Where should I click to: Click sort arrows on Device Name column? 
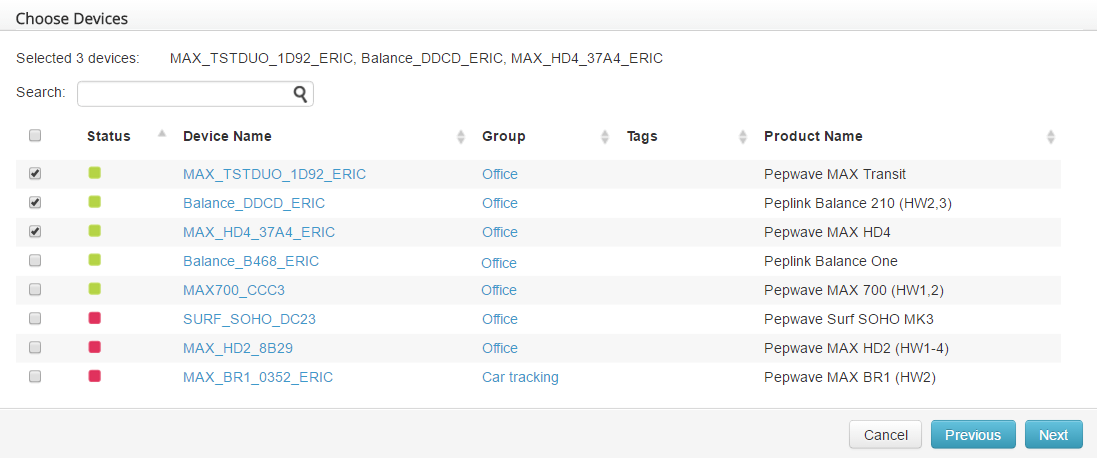[461, 137]
